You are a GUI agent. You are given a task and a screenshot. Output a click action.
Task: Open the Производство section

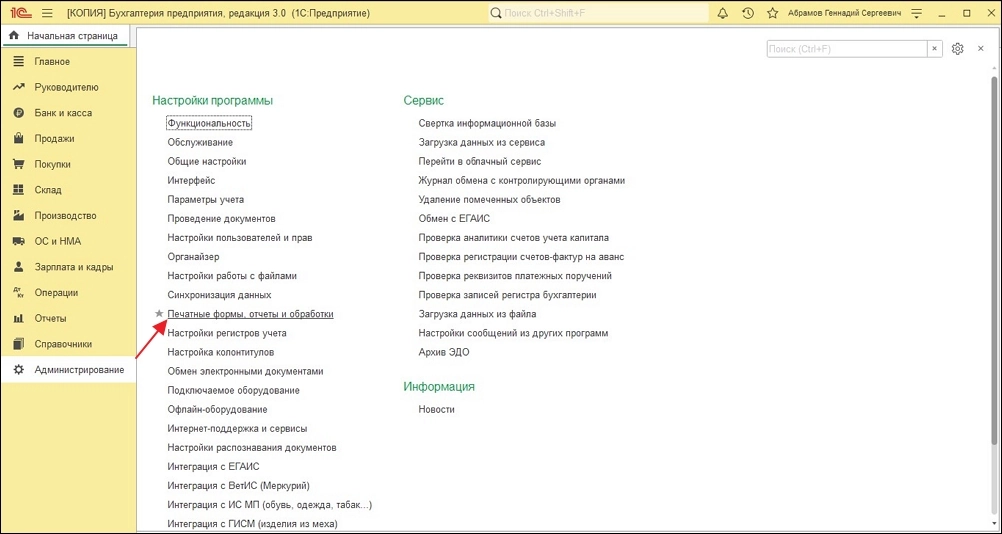tap(68, 216)
